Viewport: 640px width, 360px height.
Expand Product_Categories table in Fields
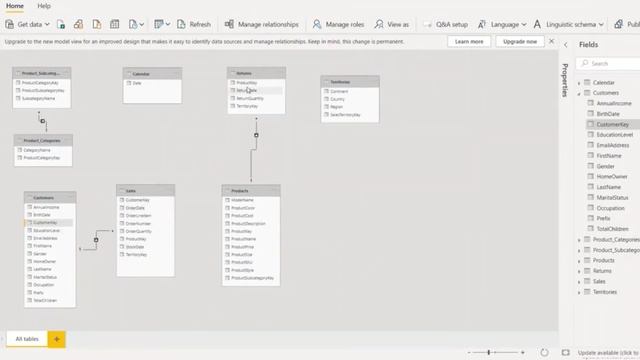pyautogui.click(x=579, y=240)
